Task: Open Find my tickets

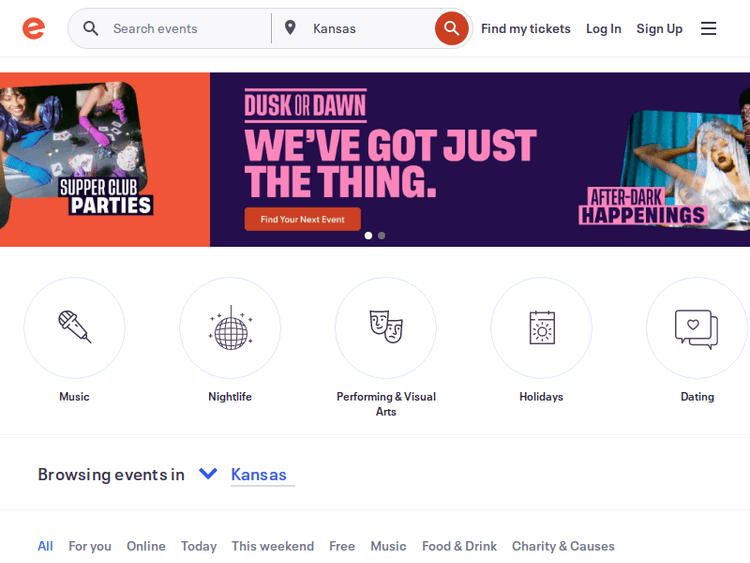Action: click(526, 29)
